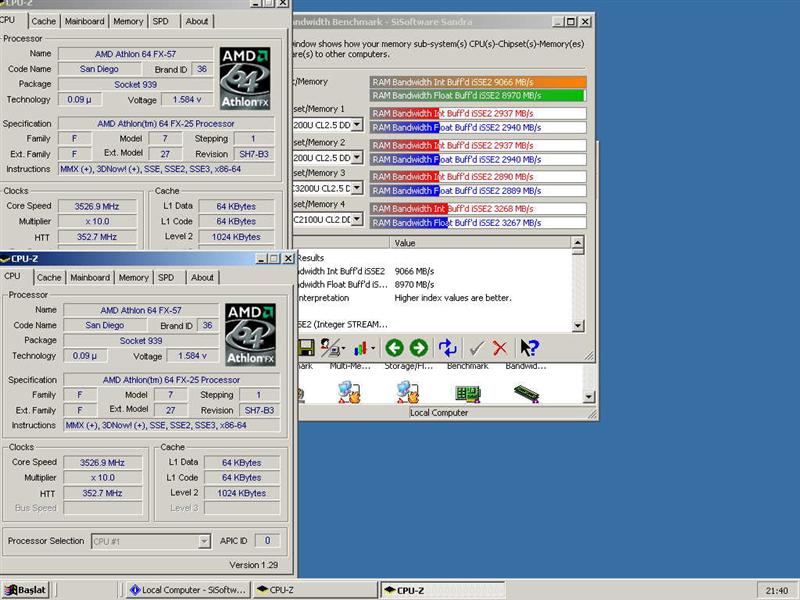Click the AMD Athlon 64 FX-57 name in front CPU-Z
Screen dimensions: 800x600
(x=141, y=310)
